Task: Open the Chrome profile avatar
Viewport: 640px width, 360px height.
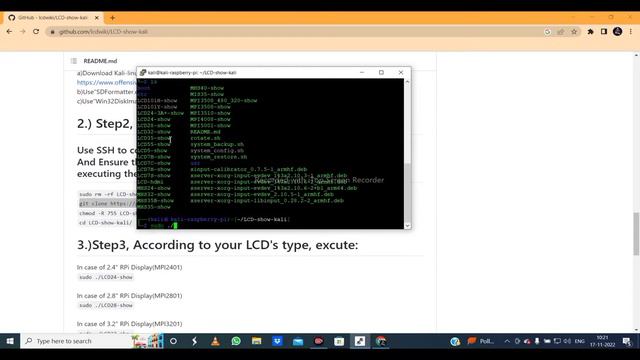Action: (617, 31)
